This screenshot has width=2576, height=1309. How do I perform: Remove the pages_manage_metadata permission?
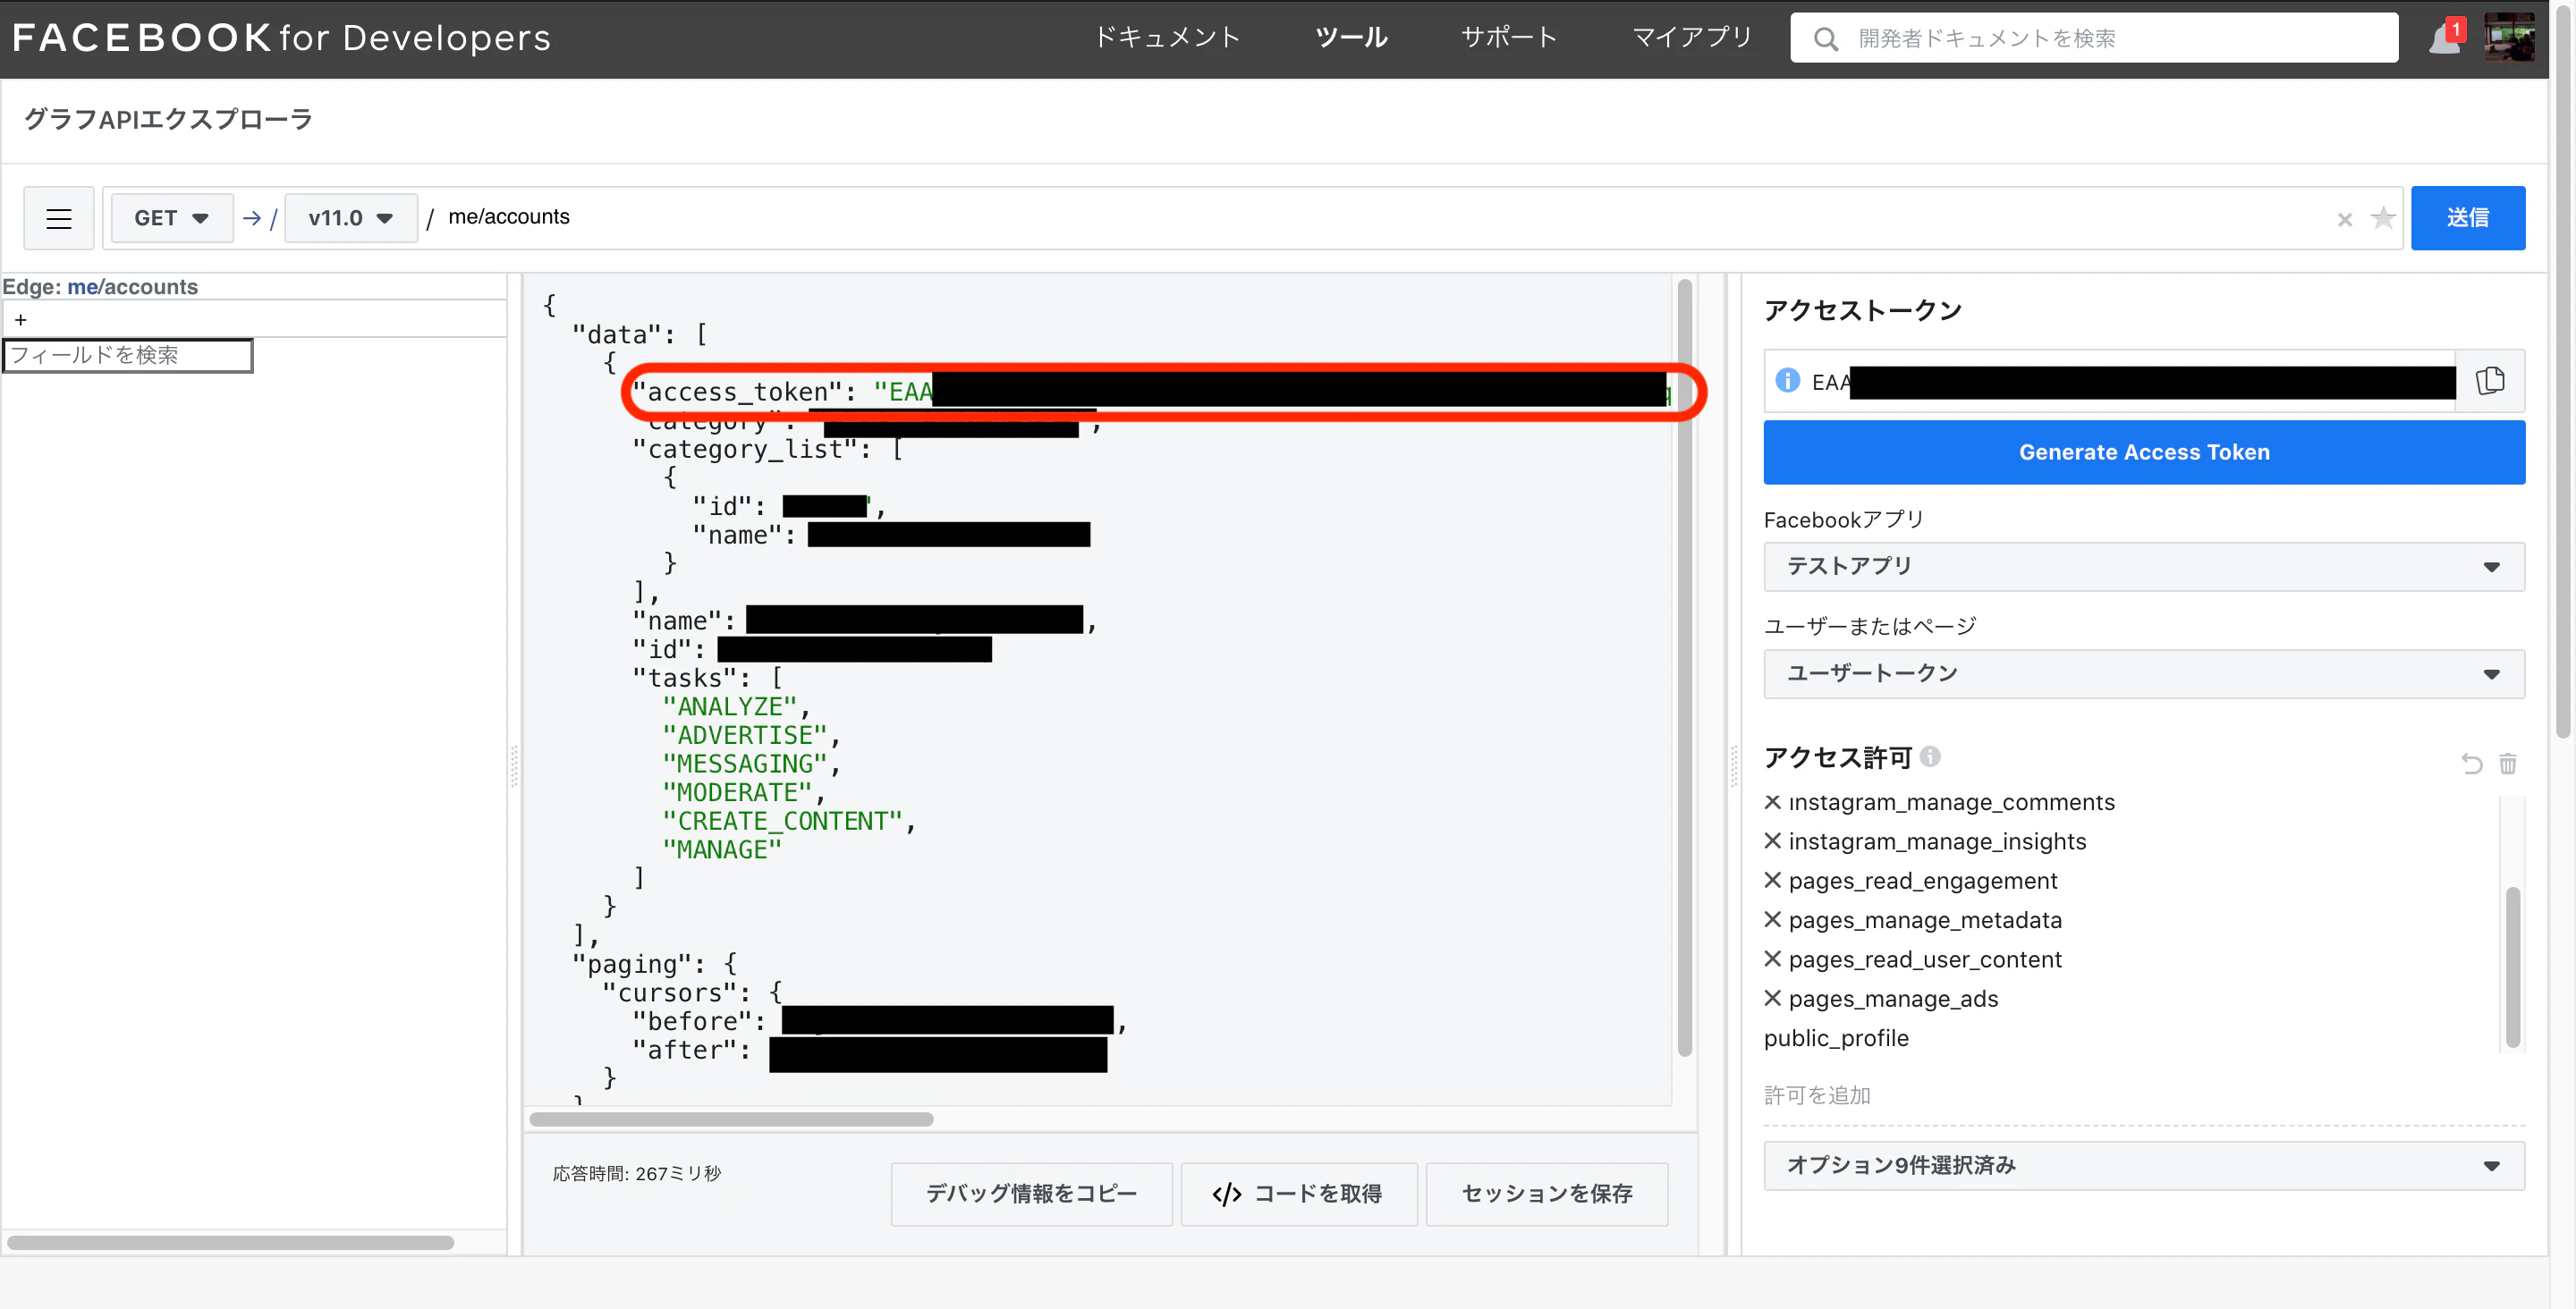pyautogui.click(x=1772, y=919)
